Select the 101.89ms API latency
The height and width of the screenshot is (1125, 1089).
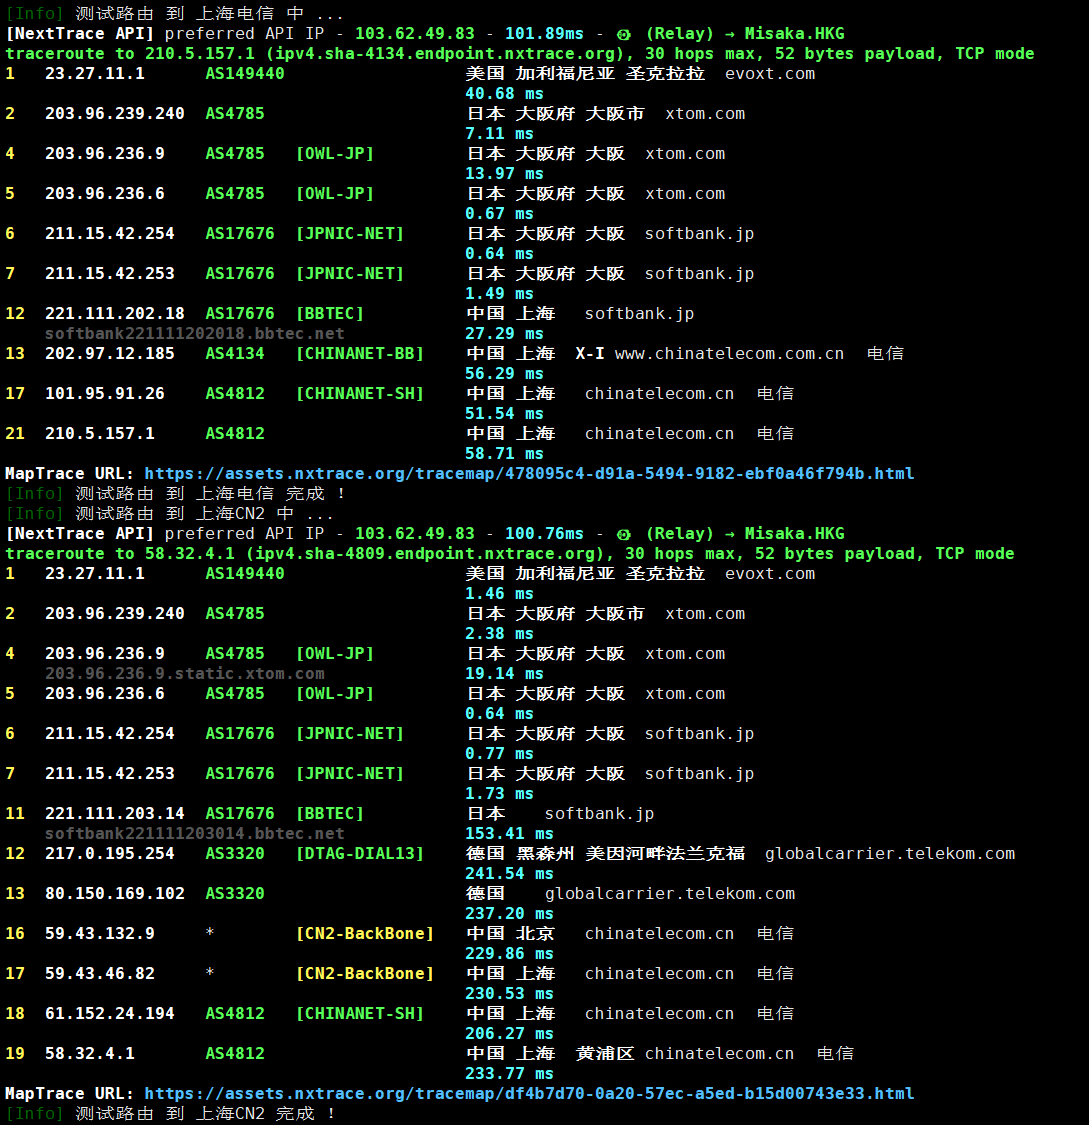(544, 34)
